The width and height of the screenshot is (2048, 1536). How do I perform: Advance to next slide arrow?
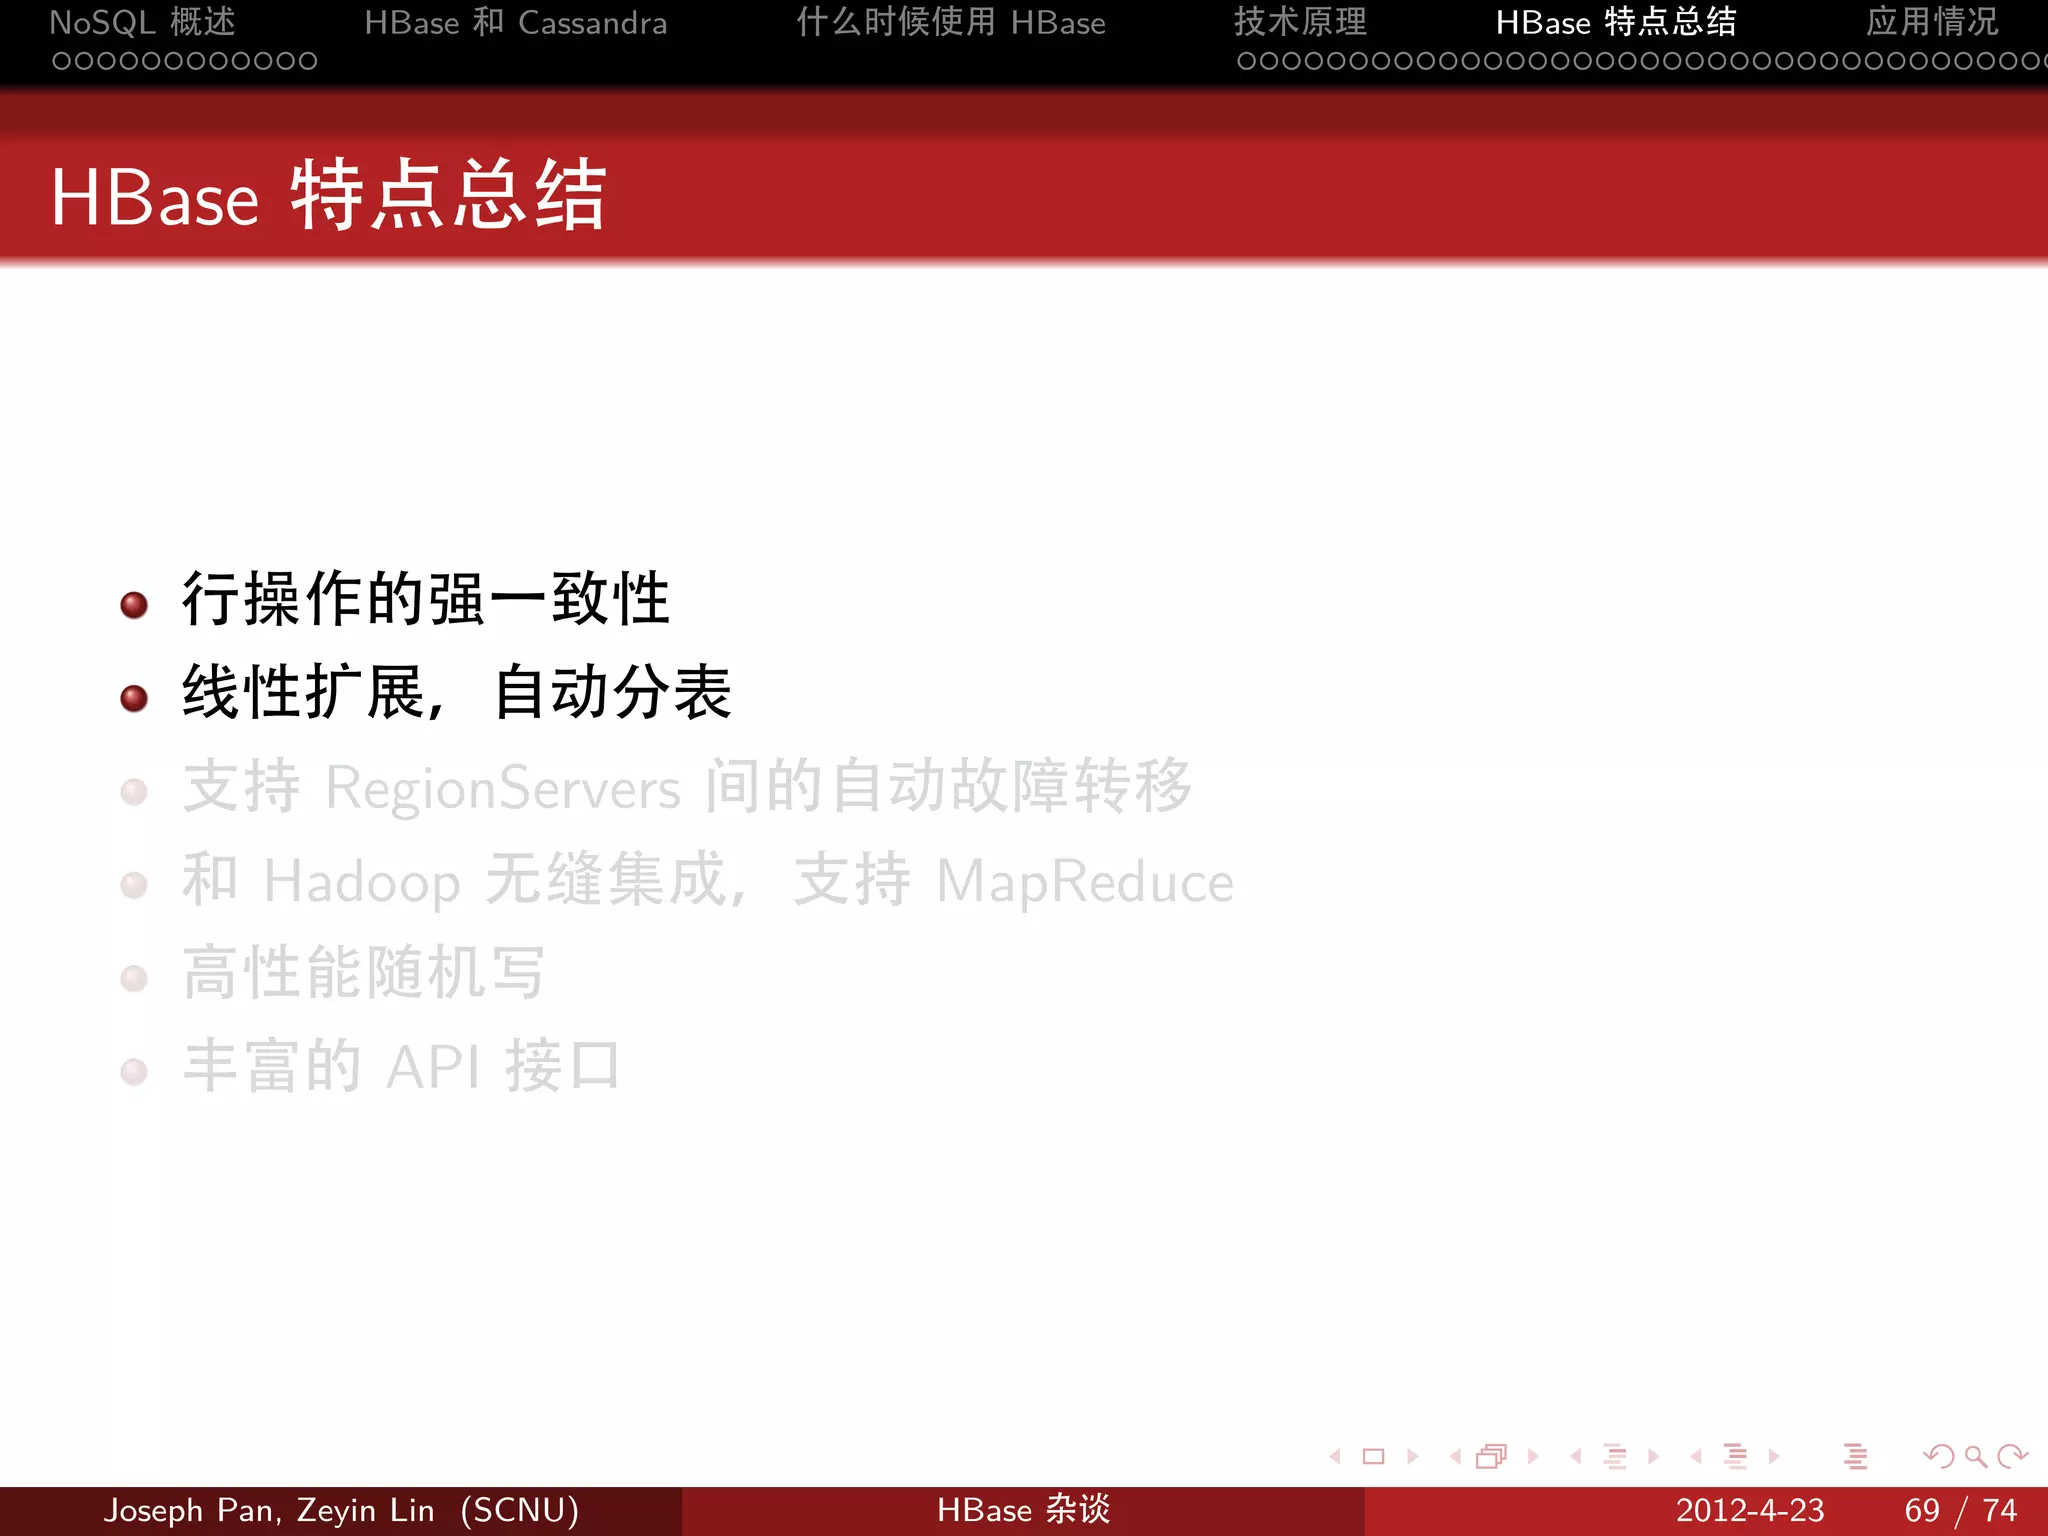pyautogui.click(x=1413, y=1456)
